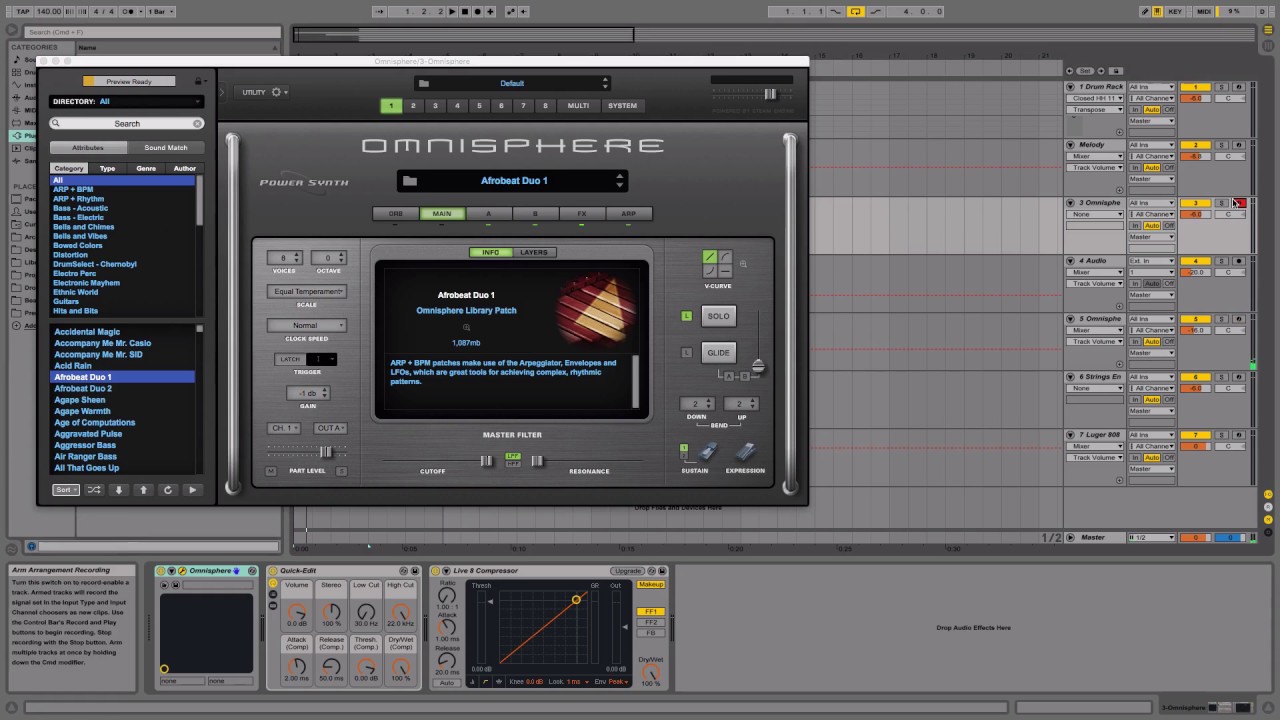Go to next patch with down arrow
The width and height of the screenshot is (1280, 720).
(118, 490)
